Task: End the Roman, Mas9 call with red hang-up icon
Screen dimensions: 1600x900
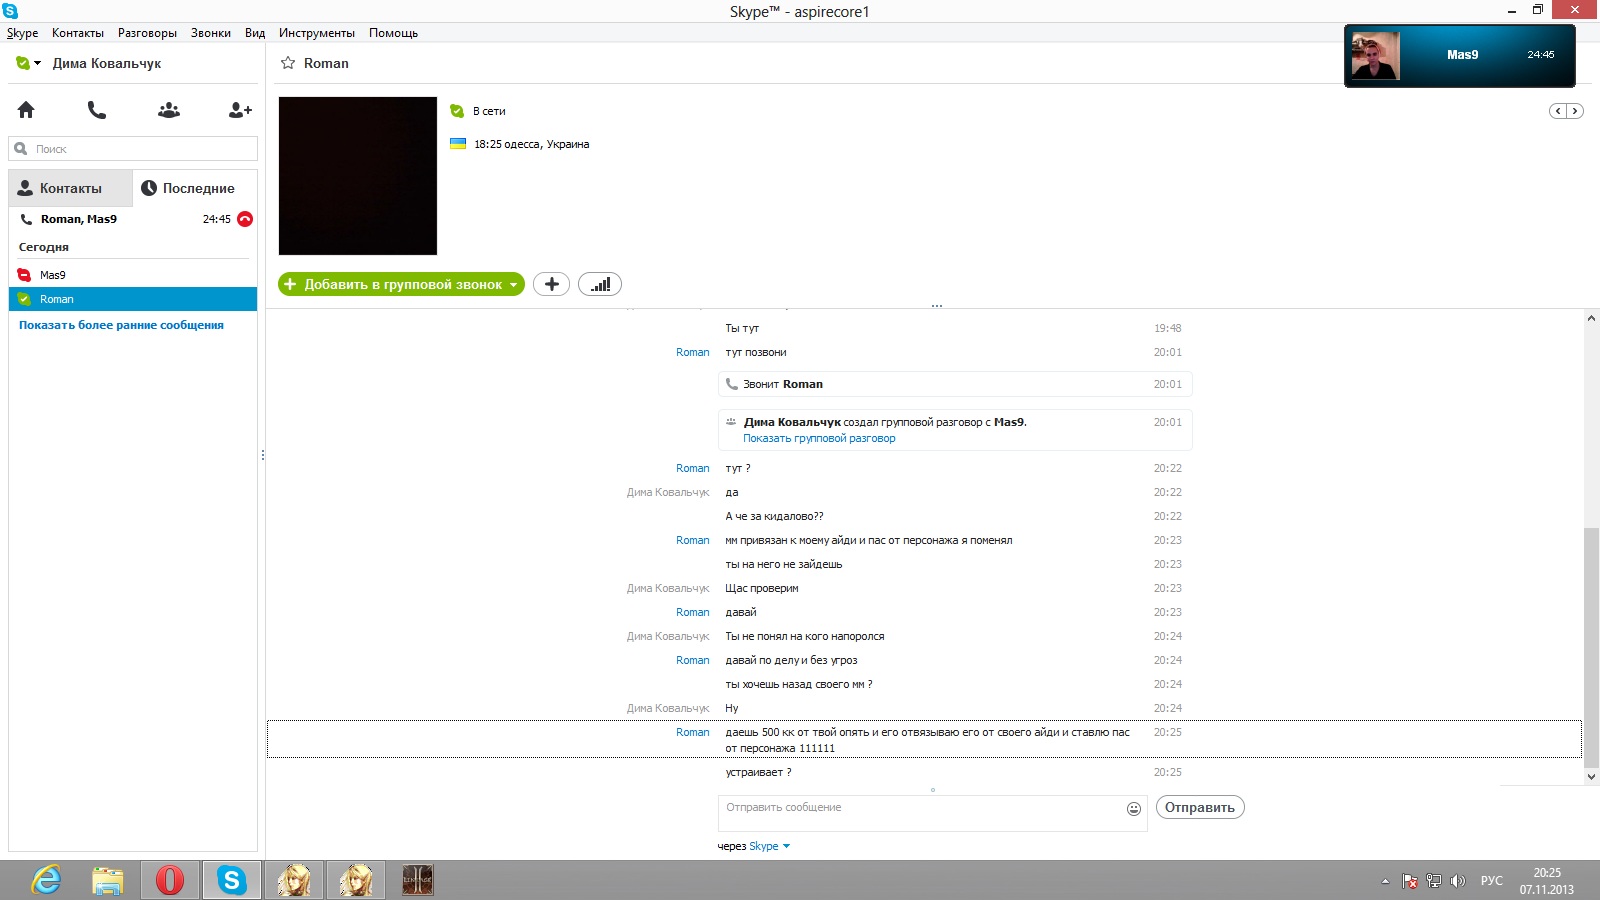Action: [x=245, y=219]
